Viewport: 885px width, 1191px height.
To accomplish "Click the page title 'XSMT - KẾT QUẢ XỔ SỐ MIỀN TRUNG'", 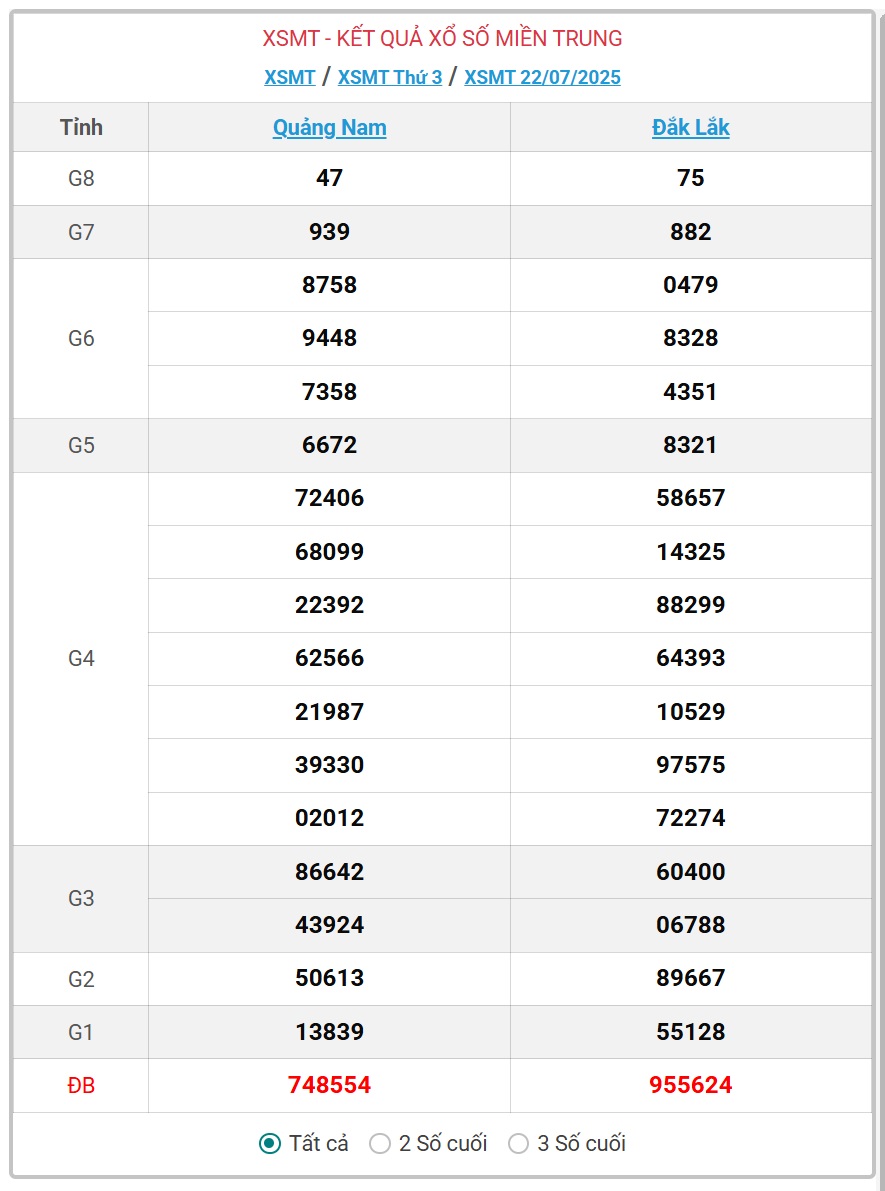I will 443,38.
